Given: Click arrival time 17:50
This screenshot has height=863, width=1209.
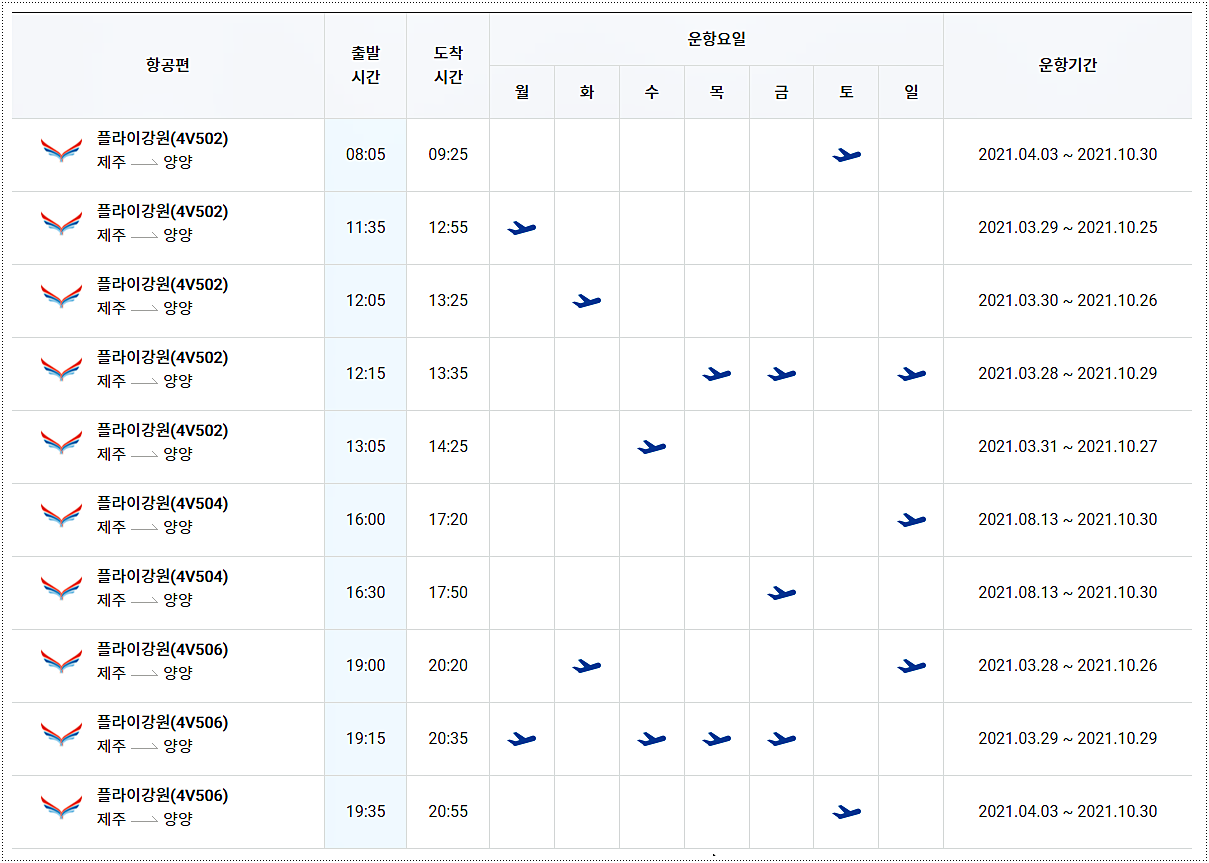Looking at the screenshot, I should click(448, 593).
